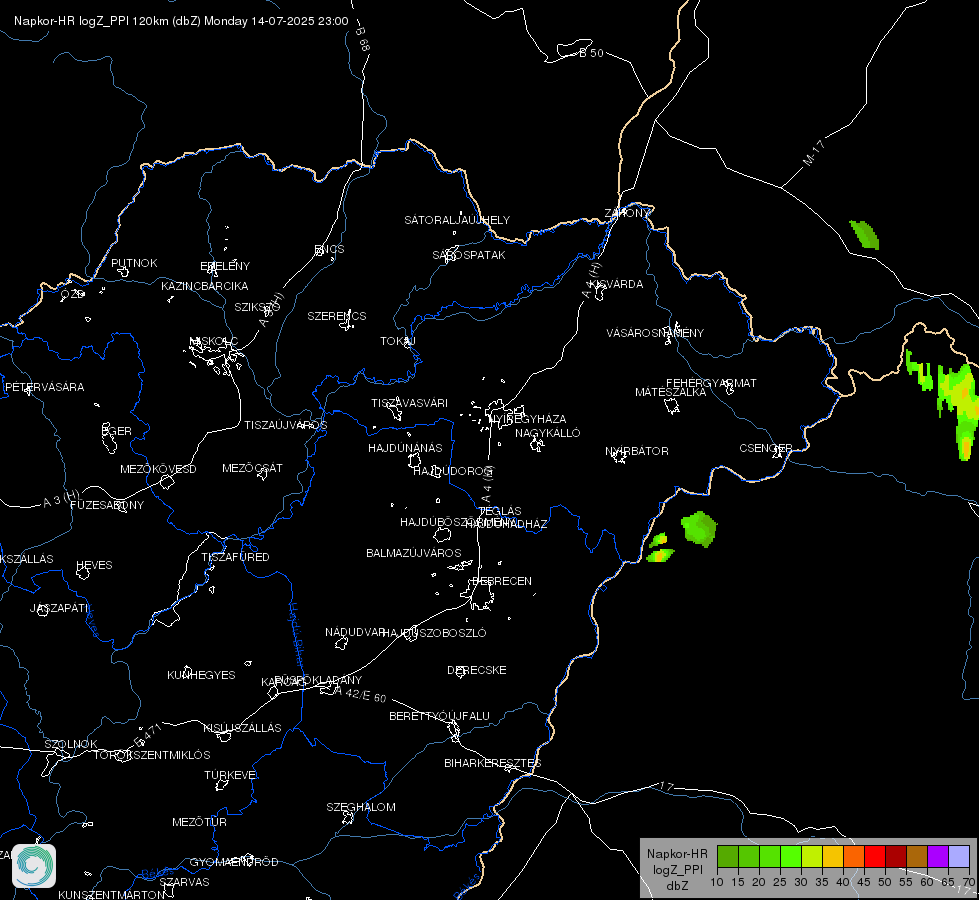Click the SZARVAS town label
979x900 pixels.
(184, 882)
